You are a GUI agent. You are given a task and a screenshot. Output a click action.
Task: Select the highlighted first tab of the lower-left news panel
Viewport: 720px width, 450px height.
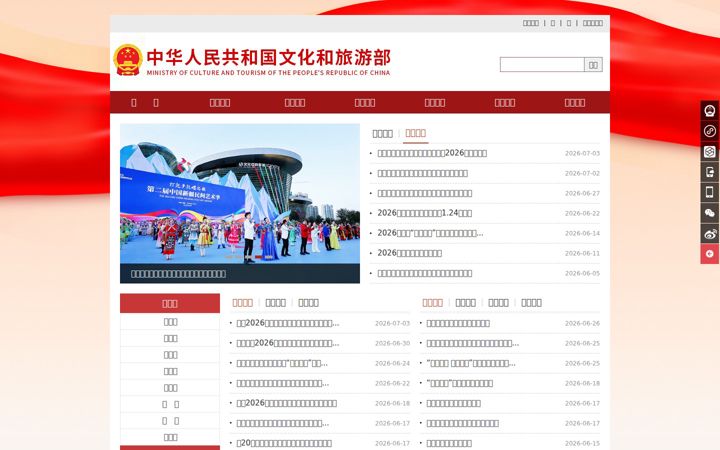pos(242,303)
